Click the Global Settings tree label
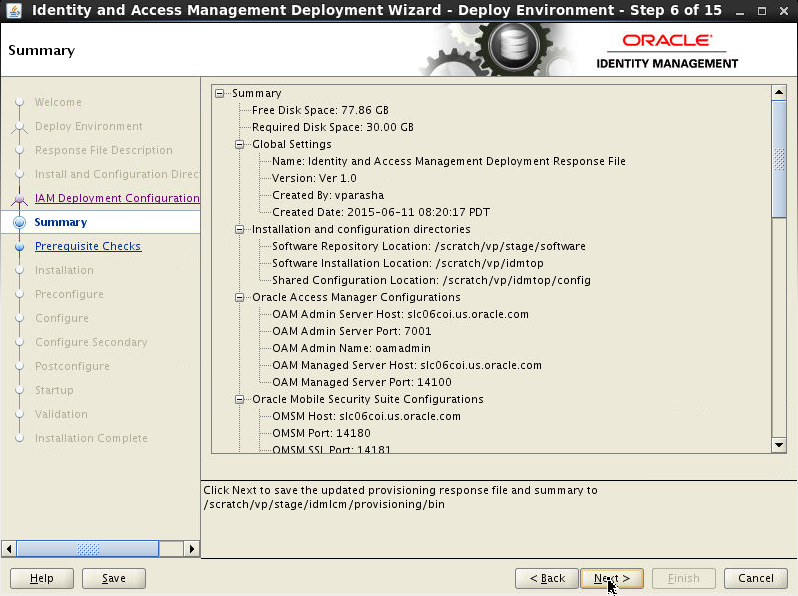 click(292, 144)
